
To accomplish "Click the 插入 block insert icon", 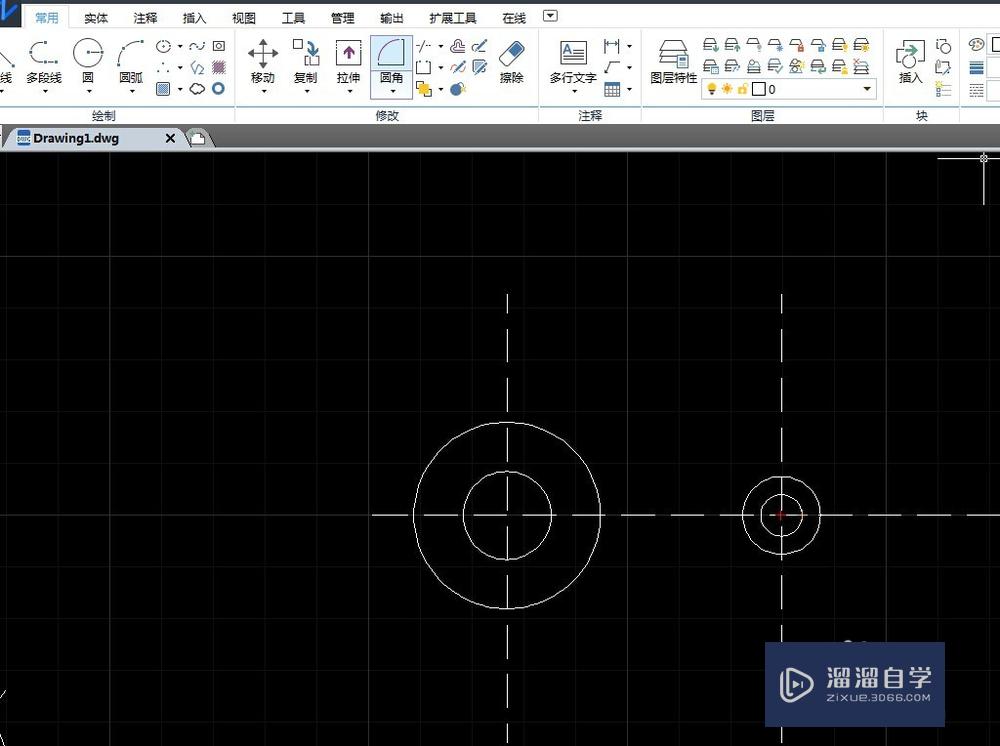I will [x=911, y=62].
